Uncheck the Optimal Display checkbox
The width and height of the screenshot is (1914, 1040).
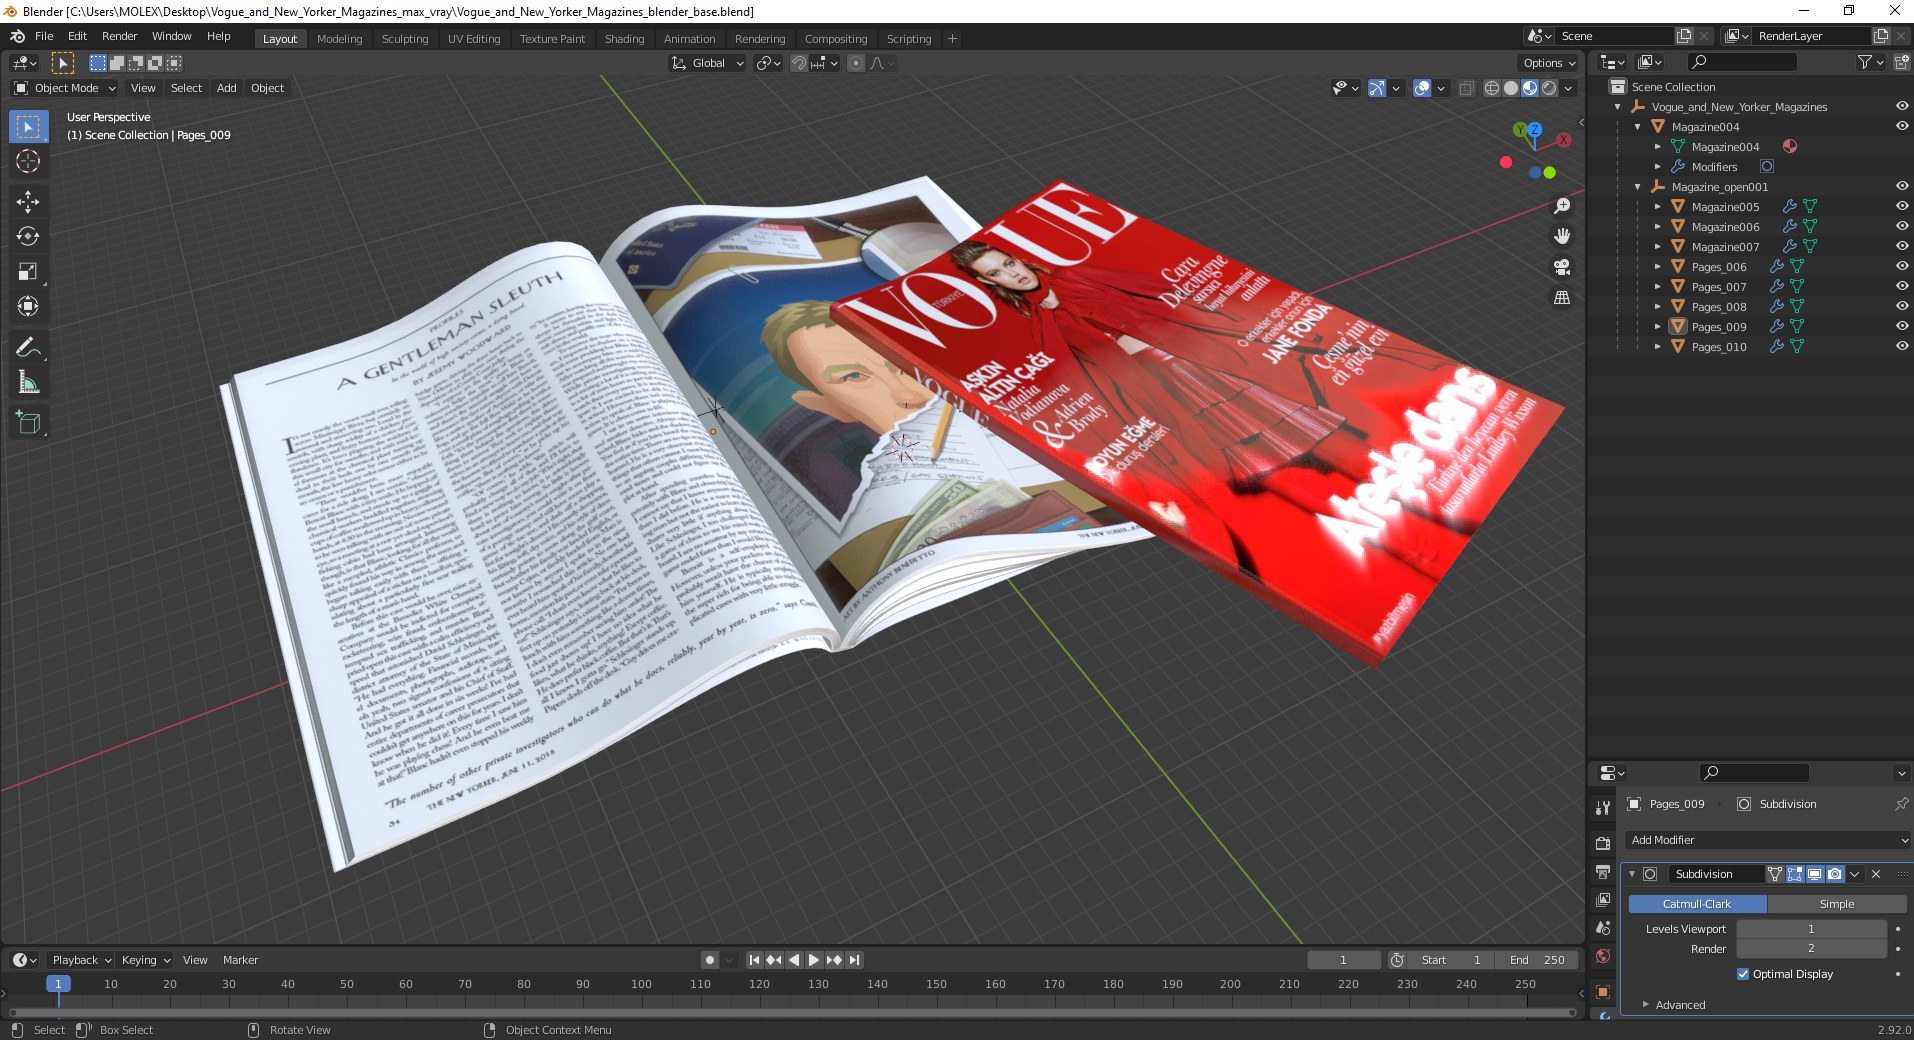click(1743, 974)
